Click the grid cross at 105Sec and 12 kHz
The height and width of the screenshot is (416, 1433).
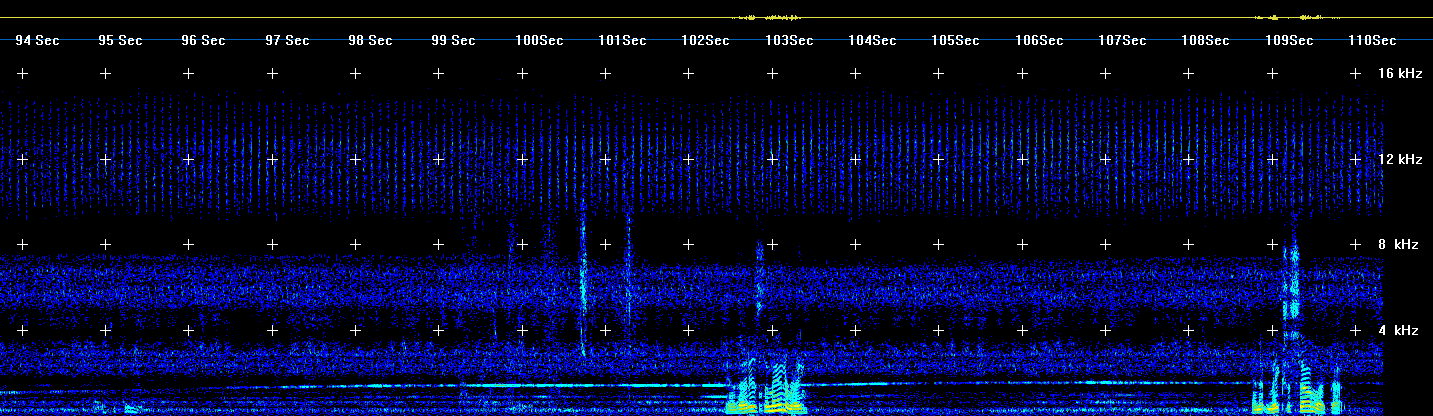(x=938, y=160)
